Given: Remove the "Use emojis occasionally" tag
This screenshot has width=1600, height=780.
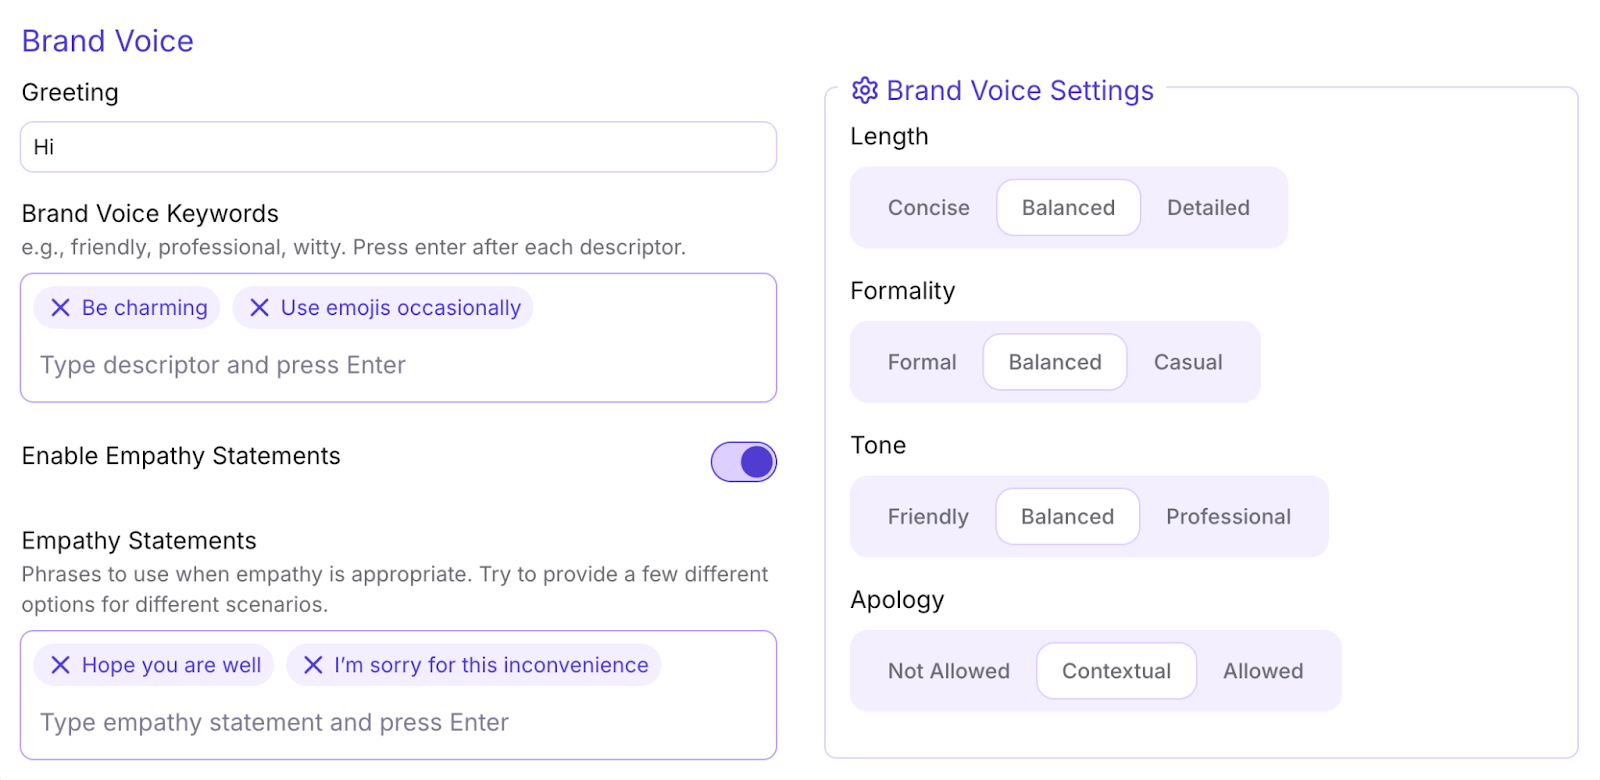Looking at the screenshot, I should click(x=259, y=308).
